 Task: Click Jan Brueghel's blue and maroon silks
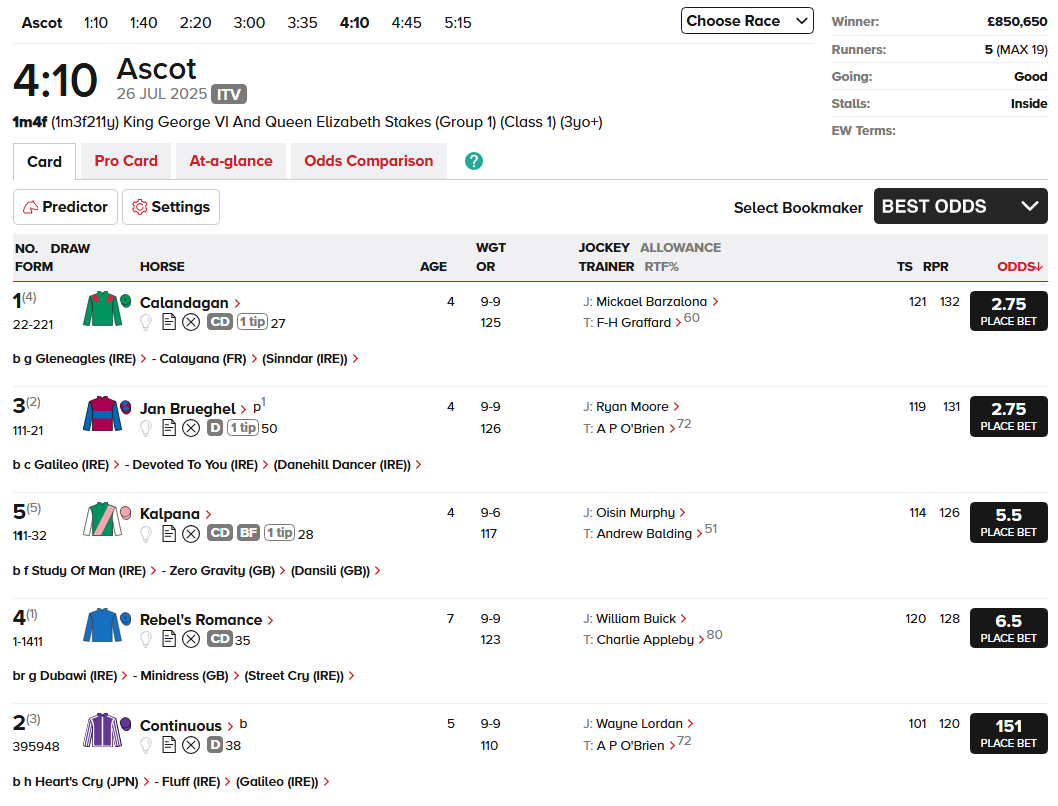[x=103, y=414]
